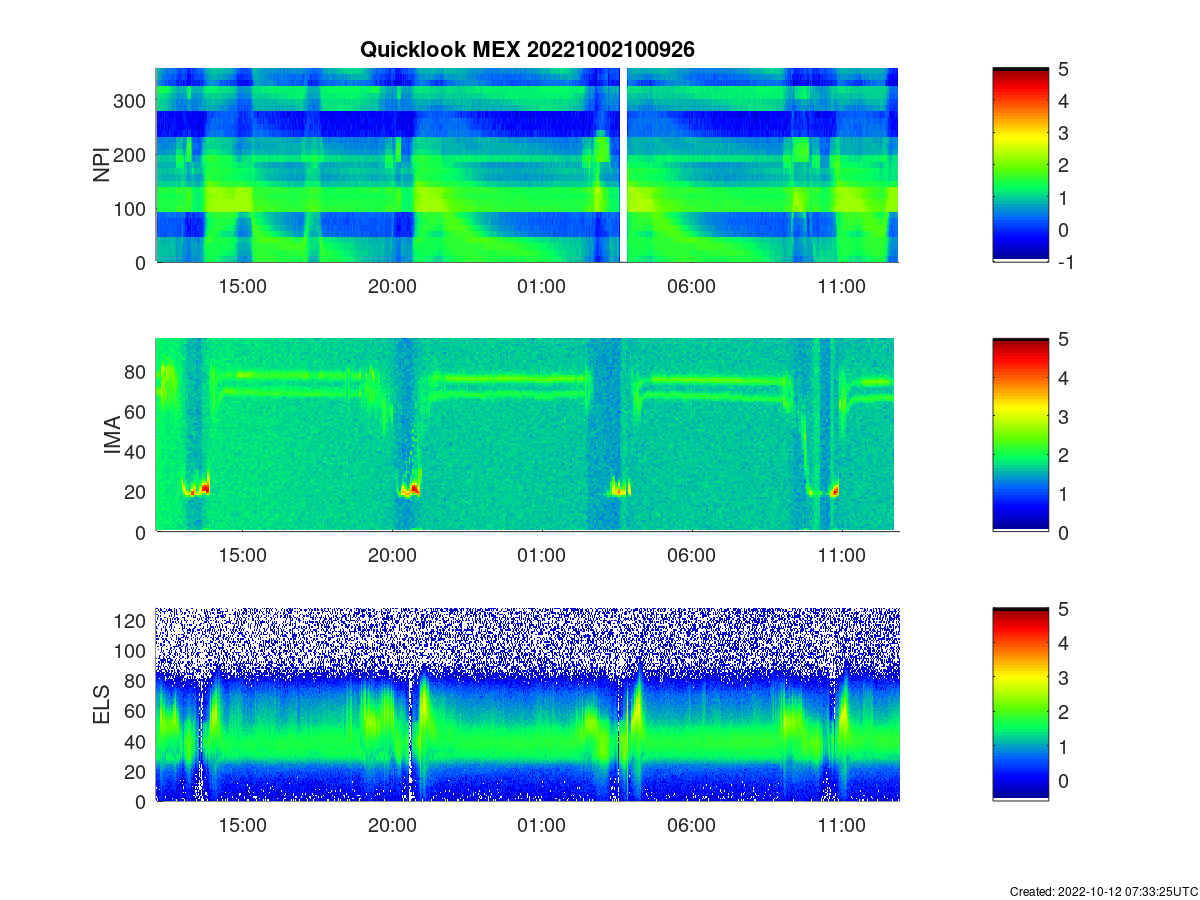Image resolution: width=1200 pixels, height=900 pixels.
Task: Click the '11:00' label under IMA plot
Action: [x=842, y=556]
